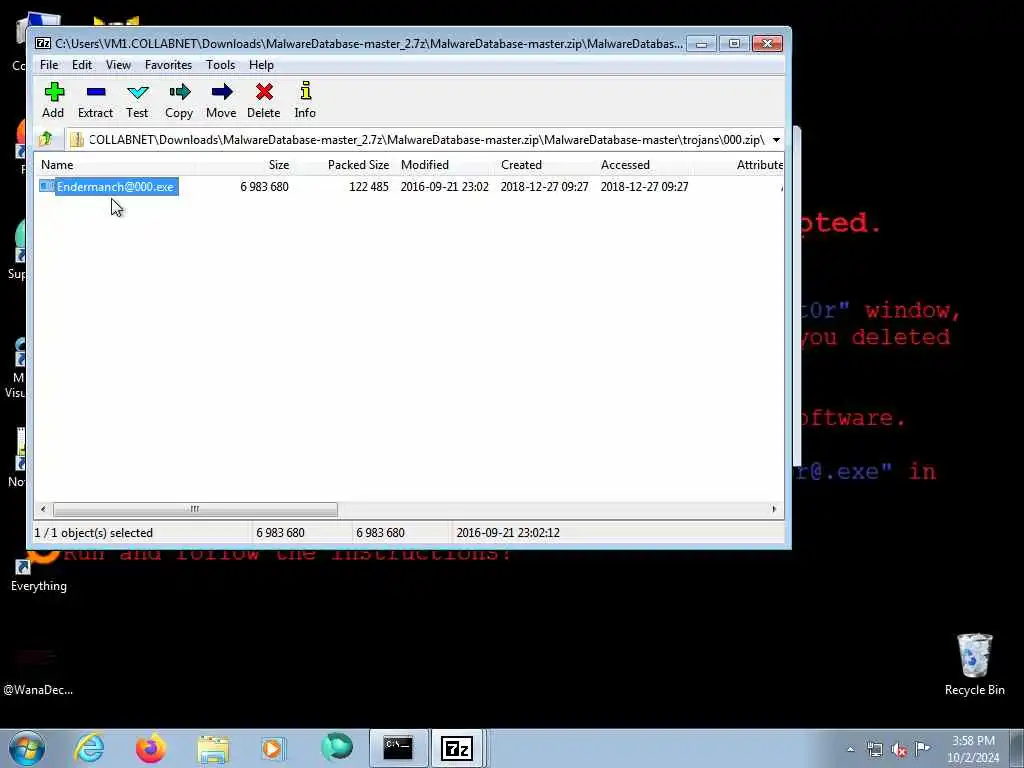Open the Windows Start button

coord(27,748)
